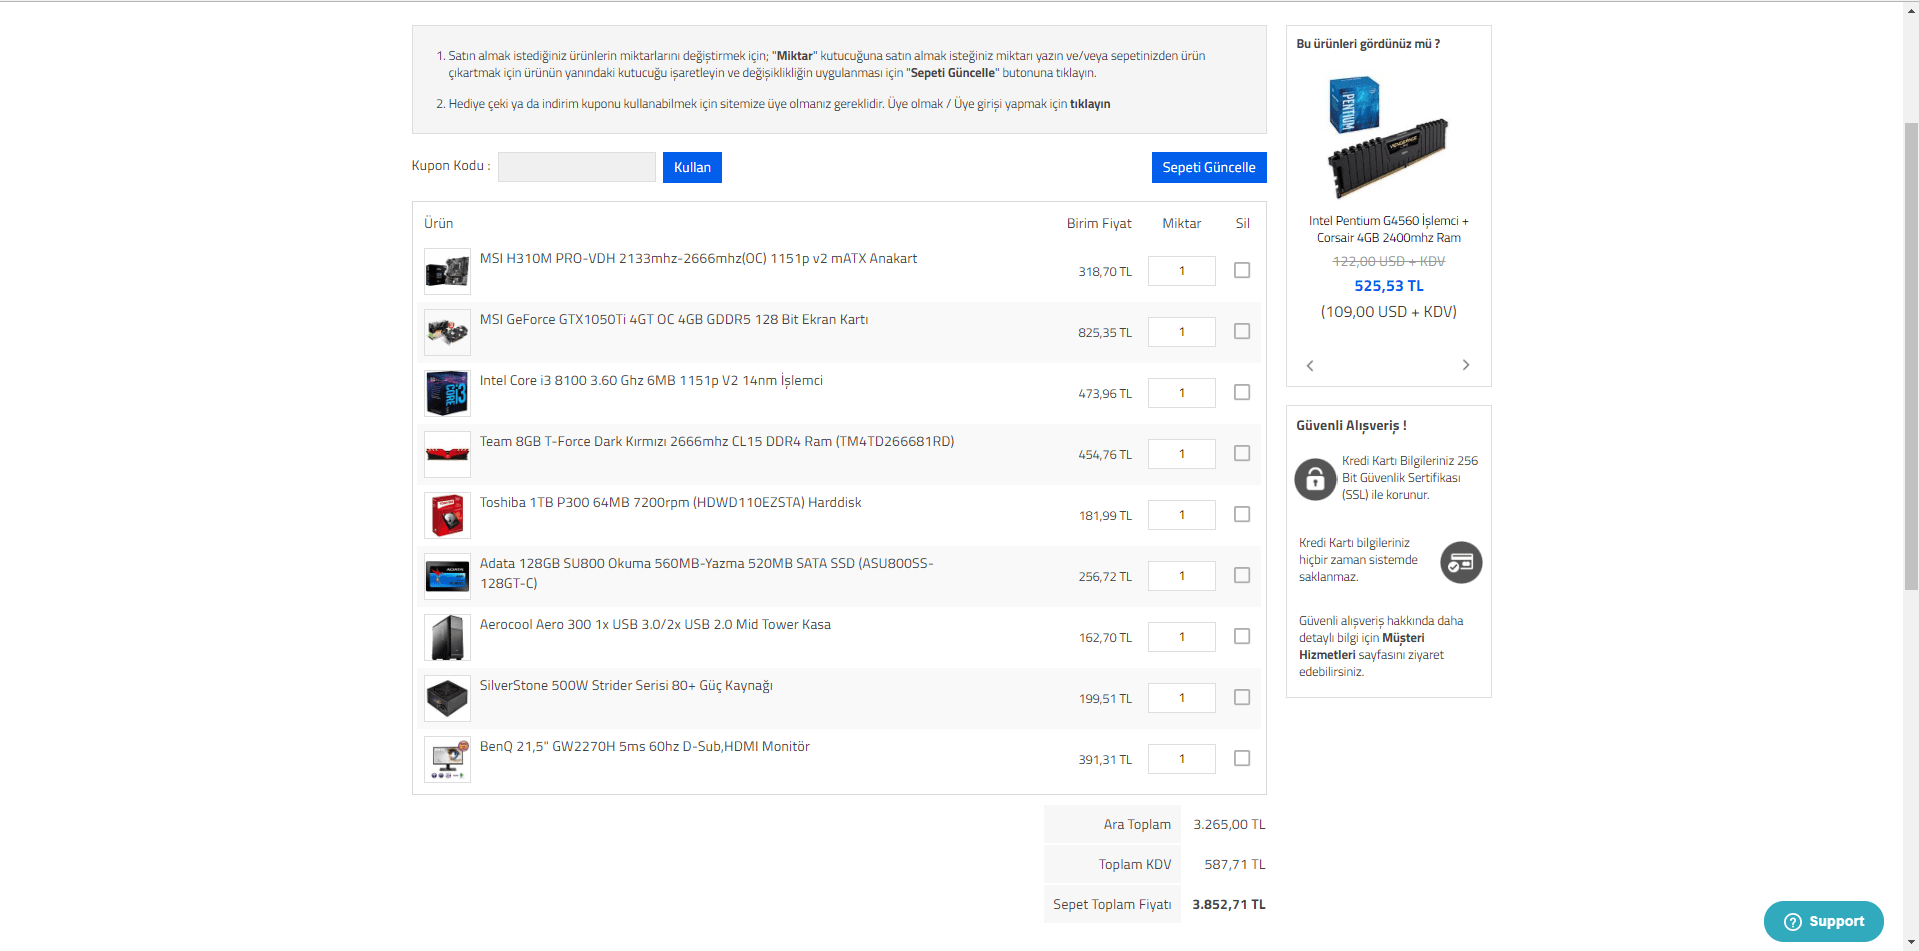This screenshot has height=951, width=1919.
Task: Focus the quantity field for Intel Core i3 8100
Action: point(1182,393)
